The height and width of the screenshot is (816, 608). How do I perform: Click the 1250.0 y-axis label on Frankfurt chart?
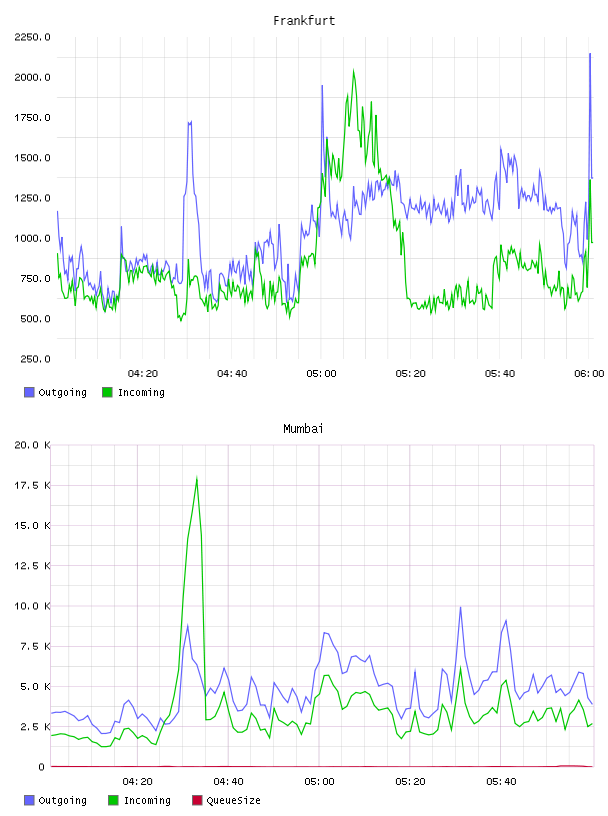(32, 198)
